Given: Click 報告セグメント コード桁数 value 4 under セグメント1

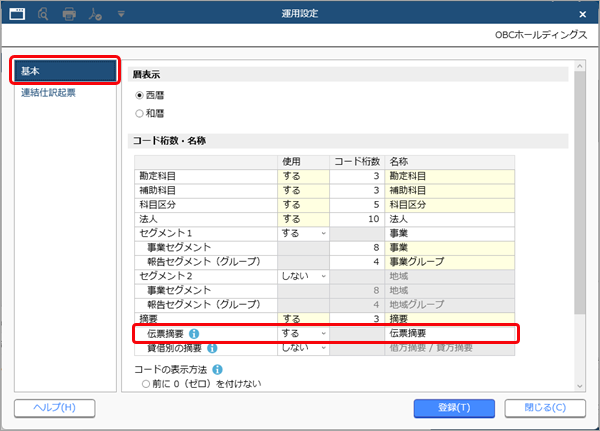Looking at the screenshot, I should click(357, 262).
